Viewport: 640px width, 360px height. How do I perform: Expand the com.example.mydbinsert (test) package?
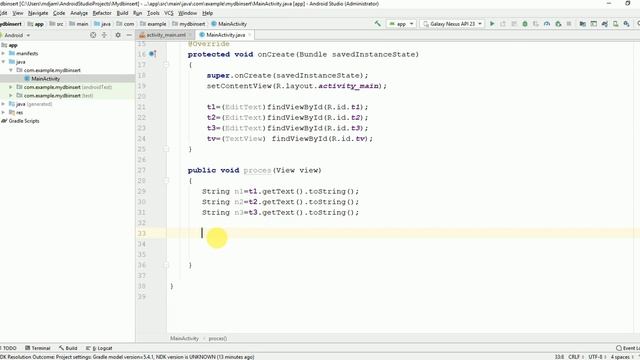(11, 96)
